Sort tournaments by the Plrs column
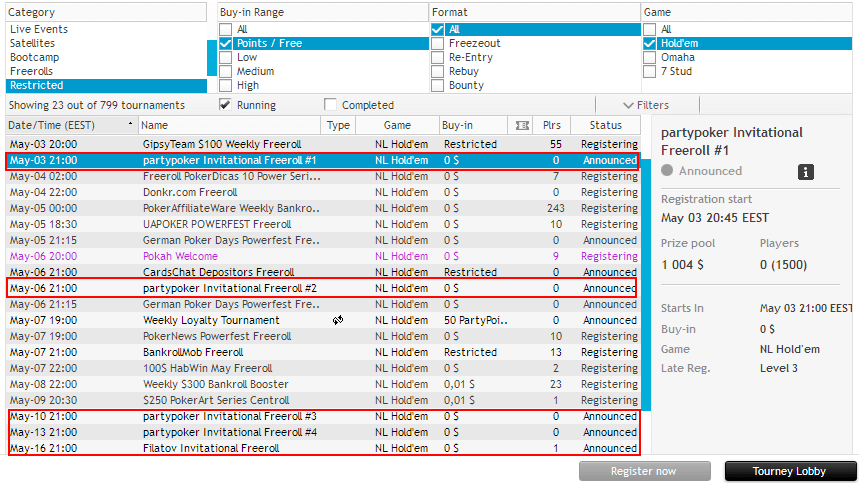The width and height of the screenshot is (859, 483). [x=551, y=125]
